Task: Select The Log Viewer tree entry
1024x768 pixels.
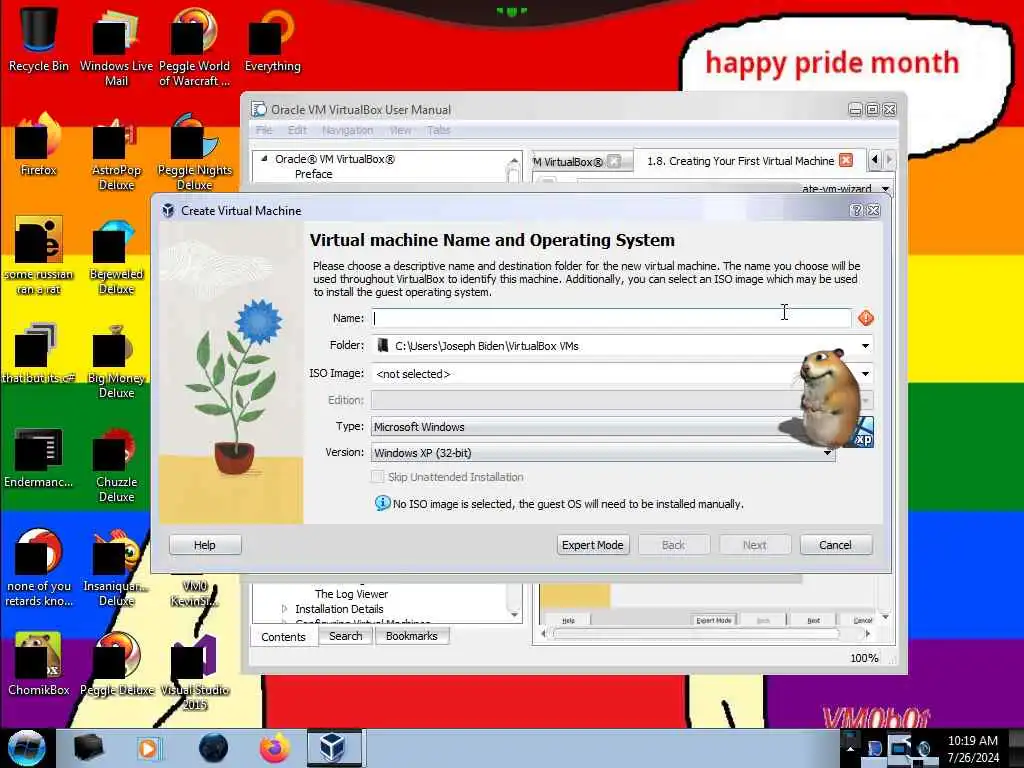Action: (351, 594)
